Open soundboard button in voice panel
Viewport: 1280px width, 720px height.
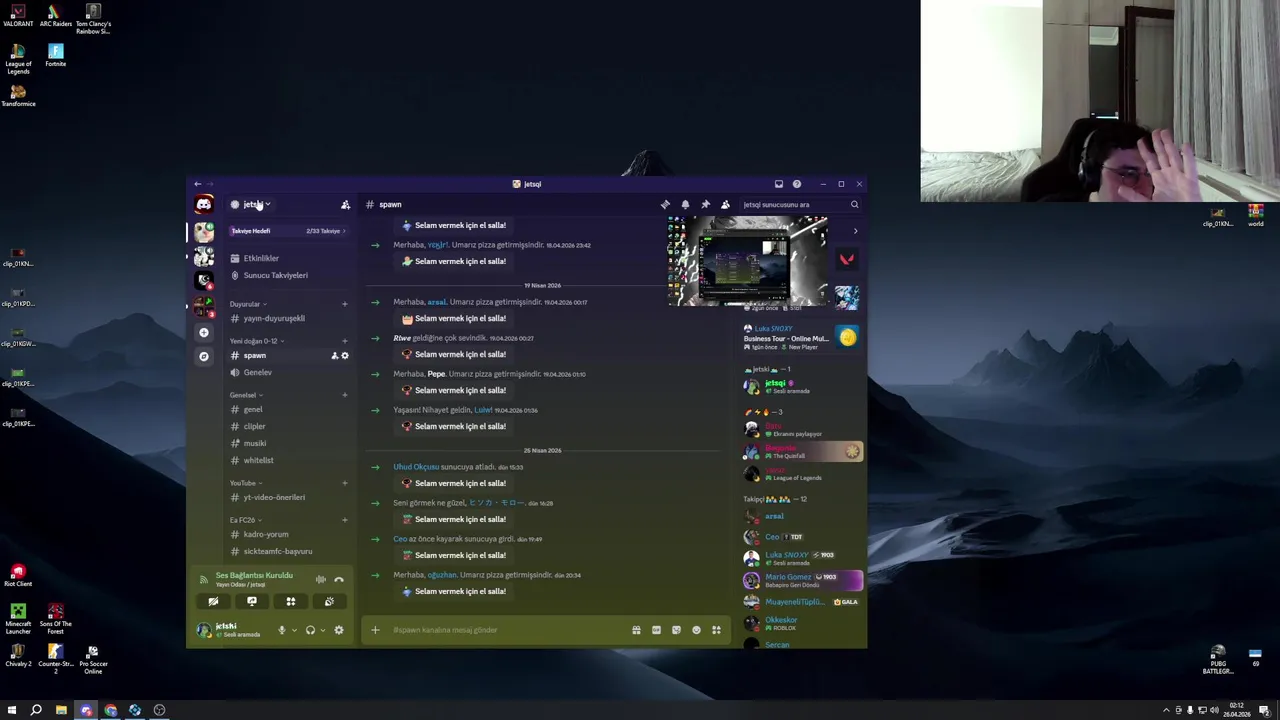click(x=329, y=602)
